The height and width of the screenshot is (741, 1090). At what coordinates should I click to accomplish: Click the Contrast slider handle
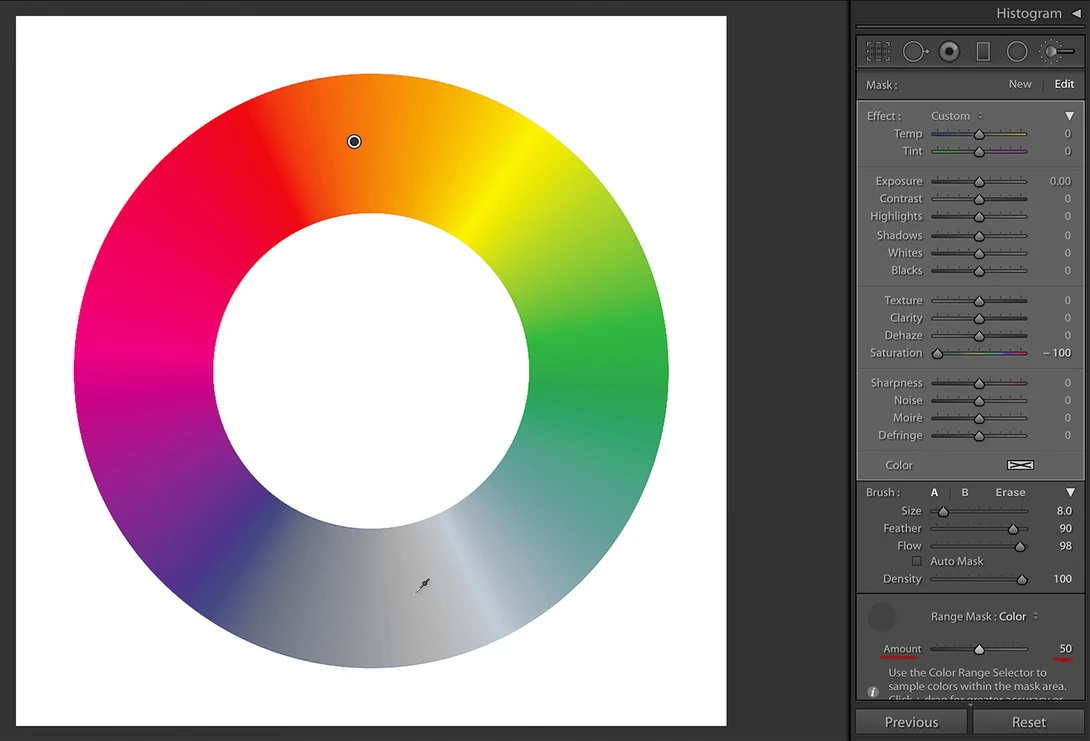tap(979, 199)
